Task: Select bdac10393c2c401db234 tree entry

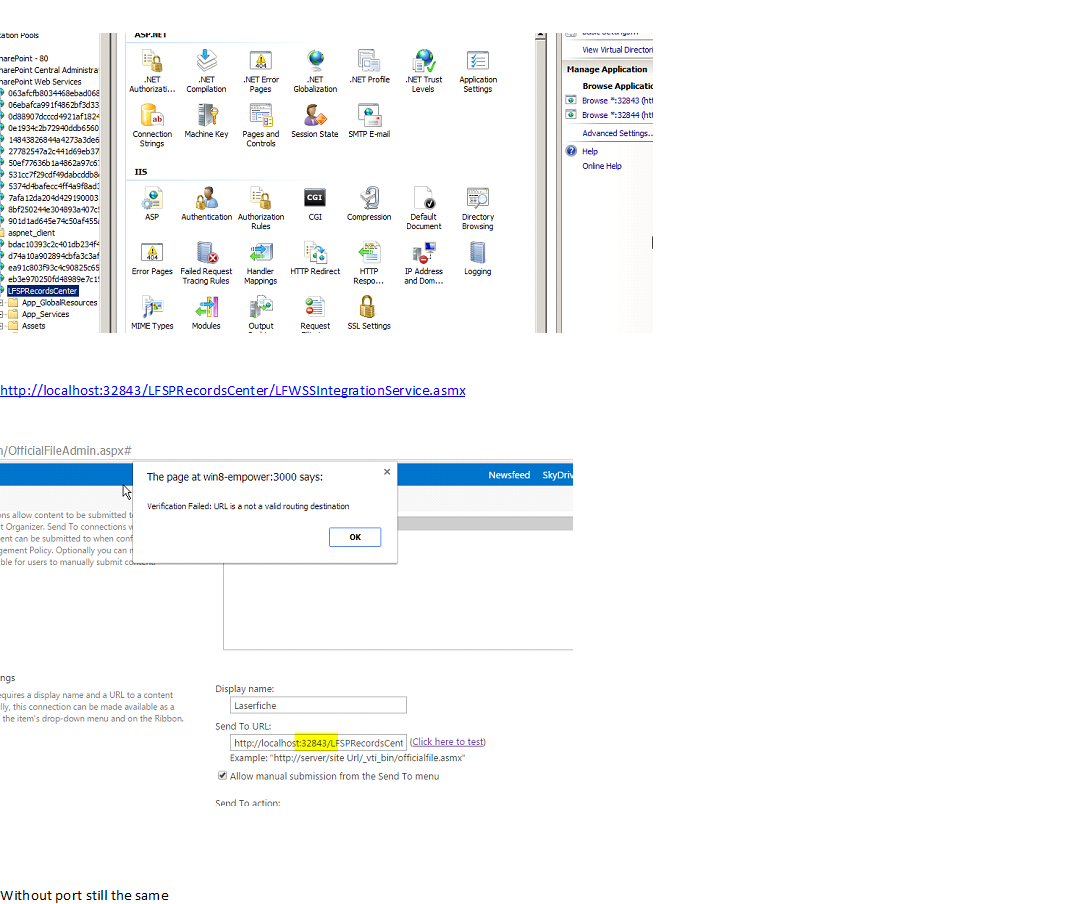Action: coord(53,244)
